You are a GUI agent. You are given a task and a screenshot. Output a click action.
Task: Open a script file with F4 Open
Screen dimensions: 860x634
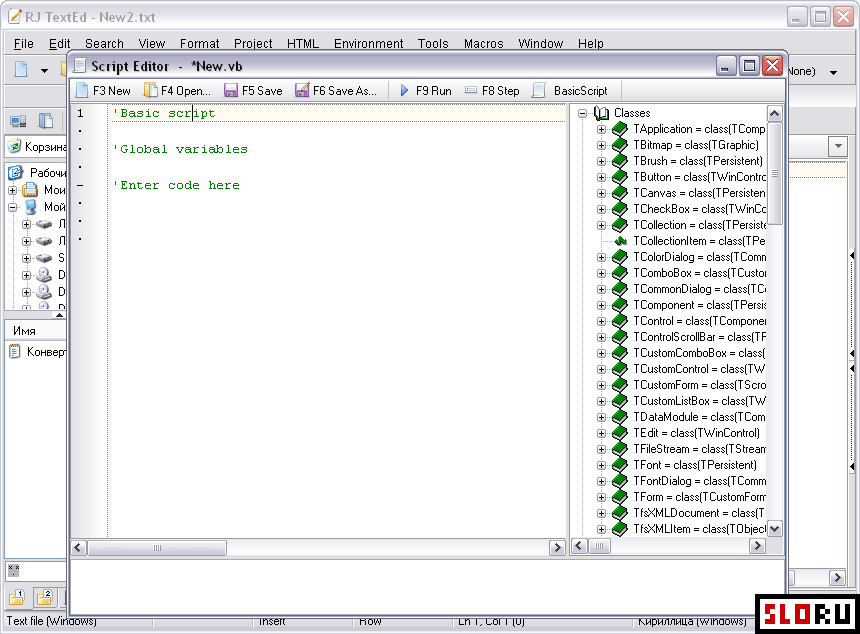click(177, 90)
